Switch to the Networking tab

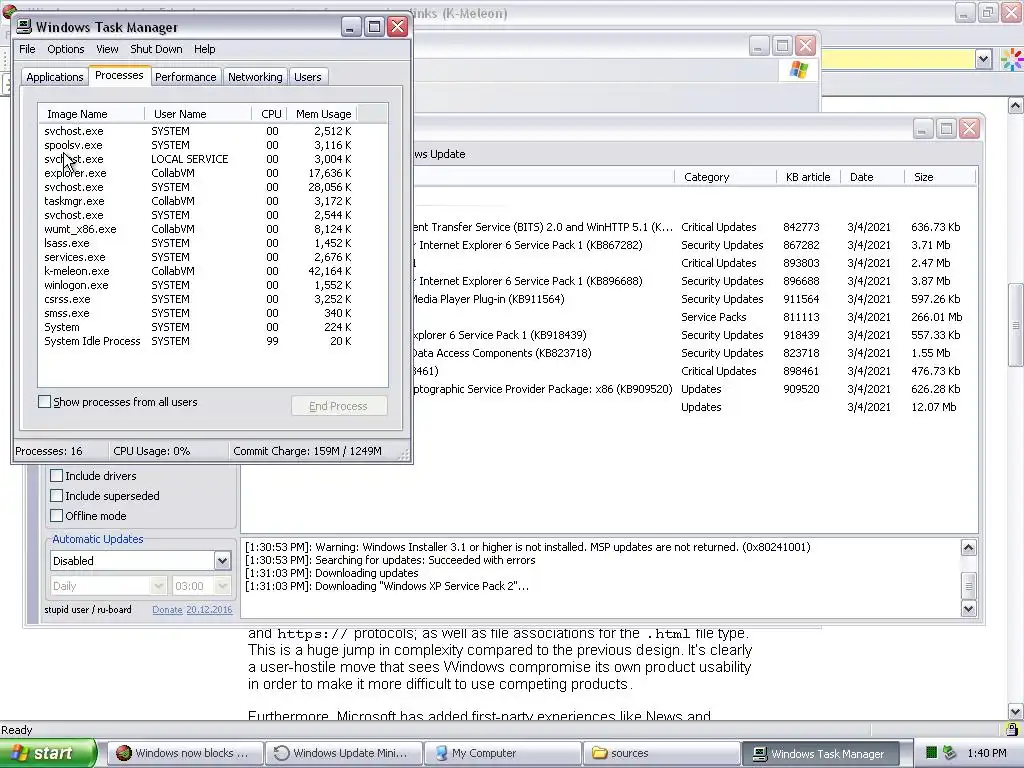pyautogui.click(x=255, y=77)
